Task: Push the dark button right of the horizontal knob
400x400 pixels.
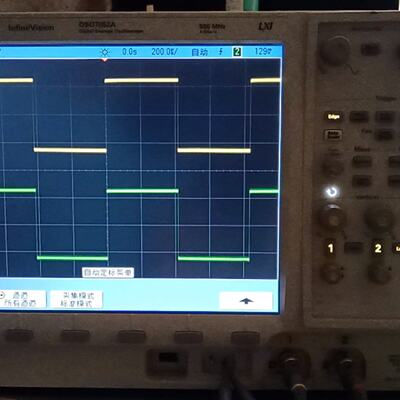Action: 370,50
